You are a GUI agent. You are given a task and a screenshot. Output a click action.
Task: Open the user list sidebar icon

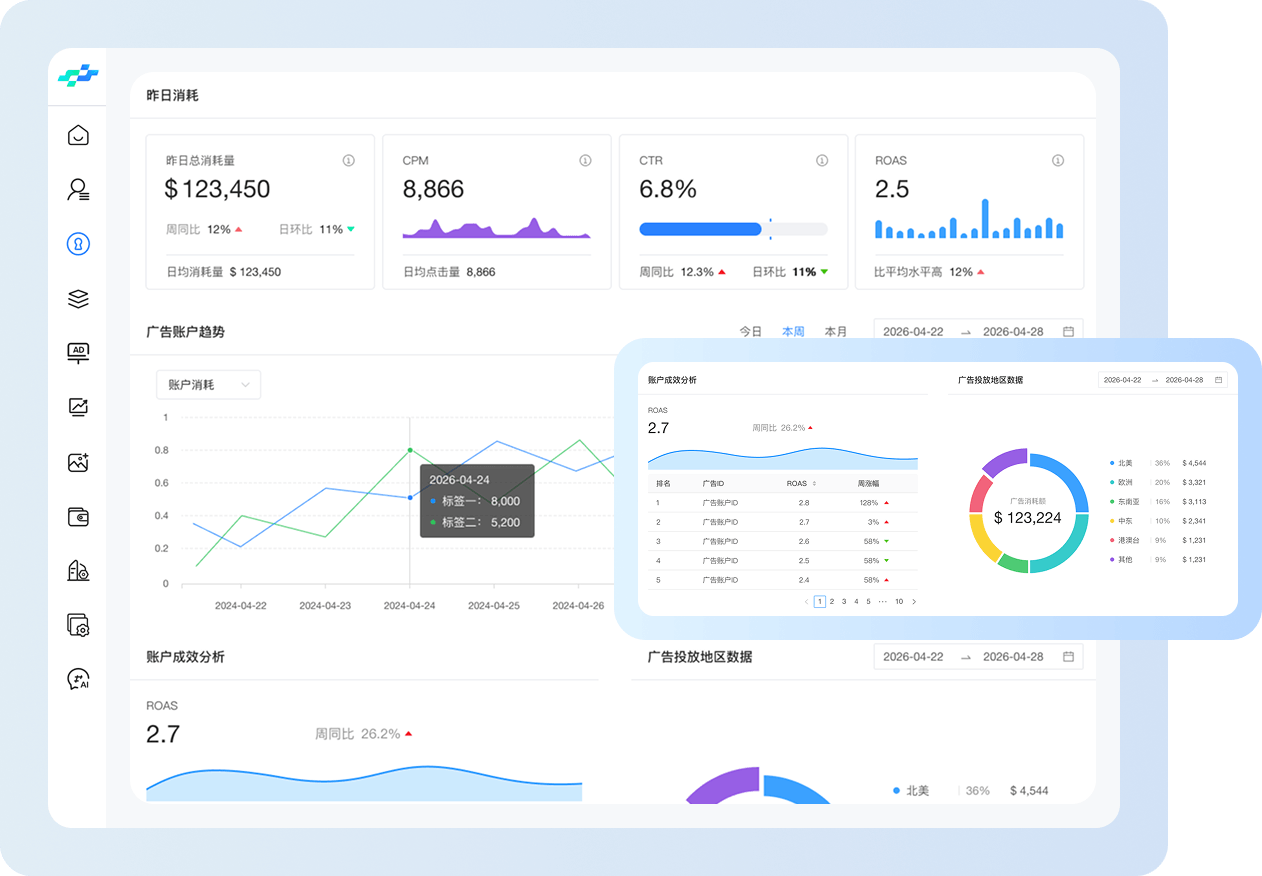(x=78, y=189)
